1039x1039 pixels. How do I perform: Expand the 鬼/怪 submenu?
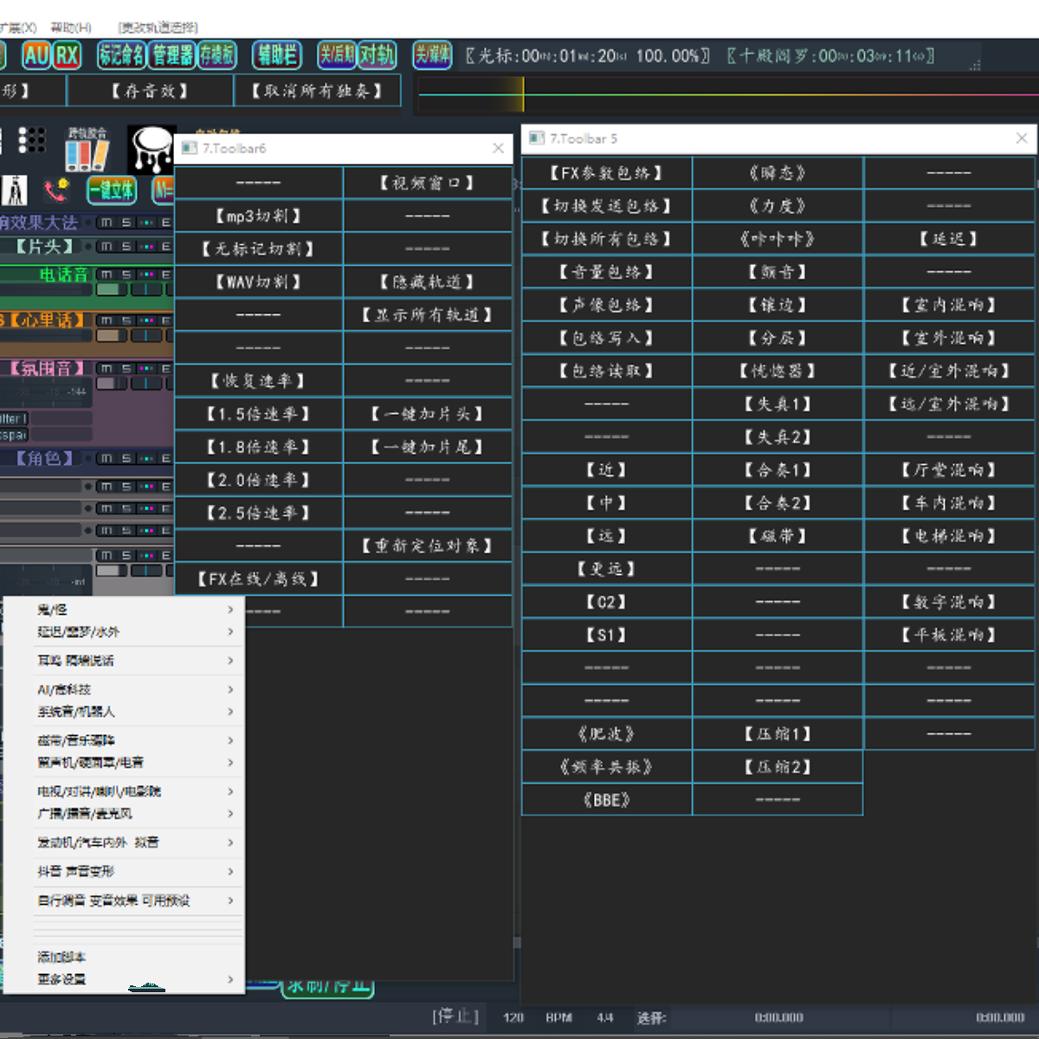click(x=124, y=610)
